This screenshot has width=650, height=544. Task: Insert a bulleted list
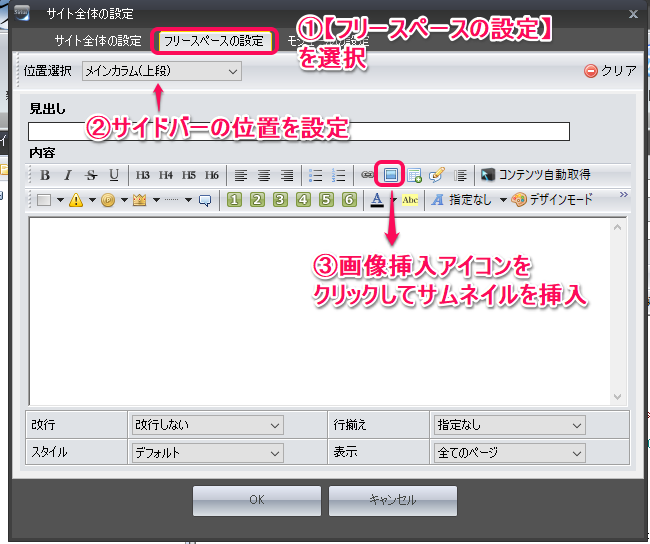(x=316, y=175)
